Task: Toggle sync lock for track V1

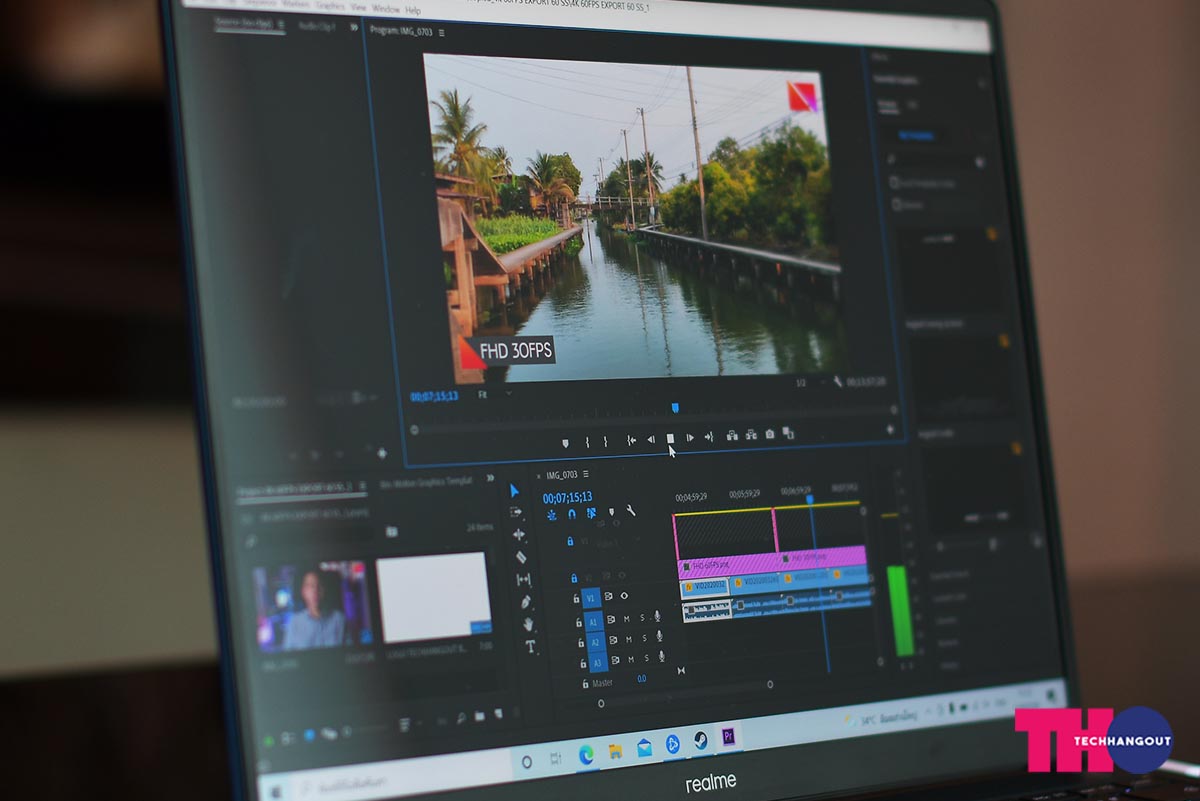Action: coord(608,597)
